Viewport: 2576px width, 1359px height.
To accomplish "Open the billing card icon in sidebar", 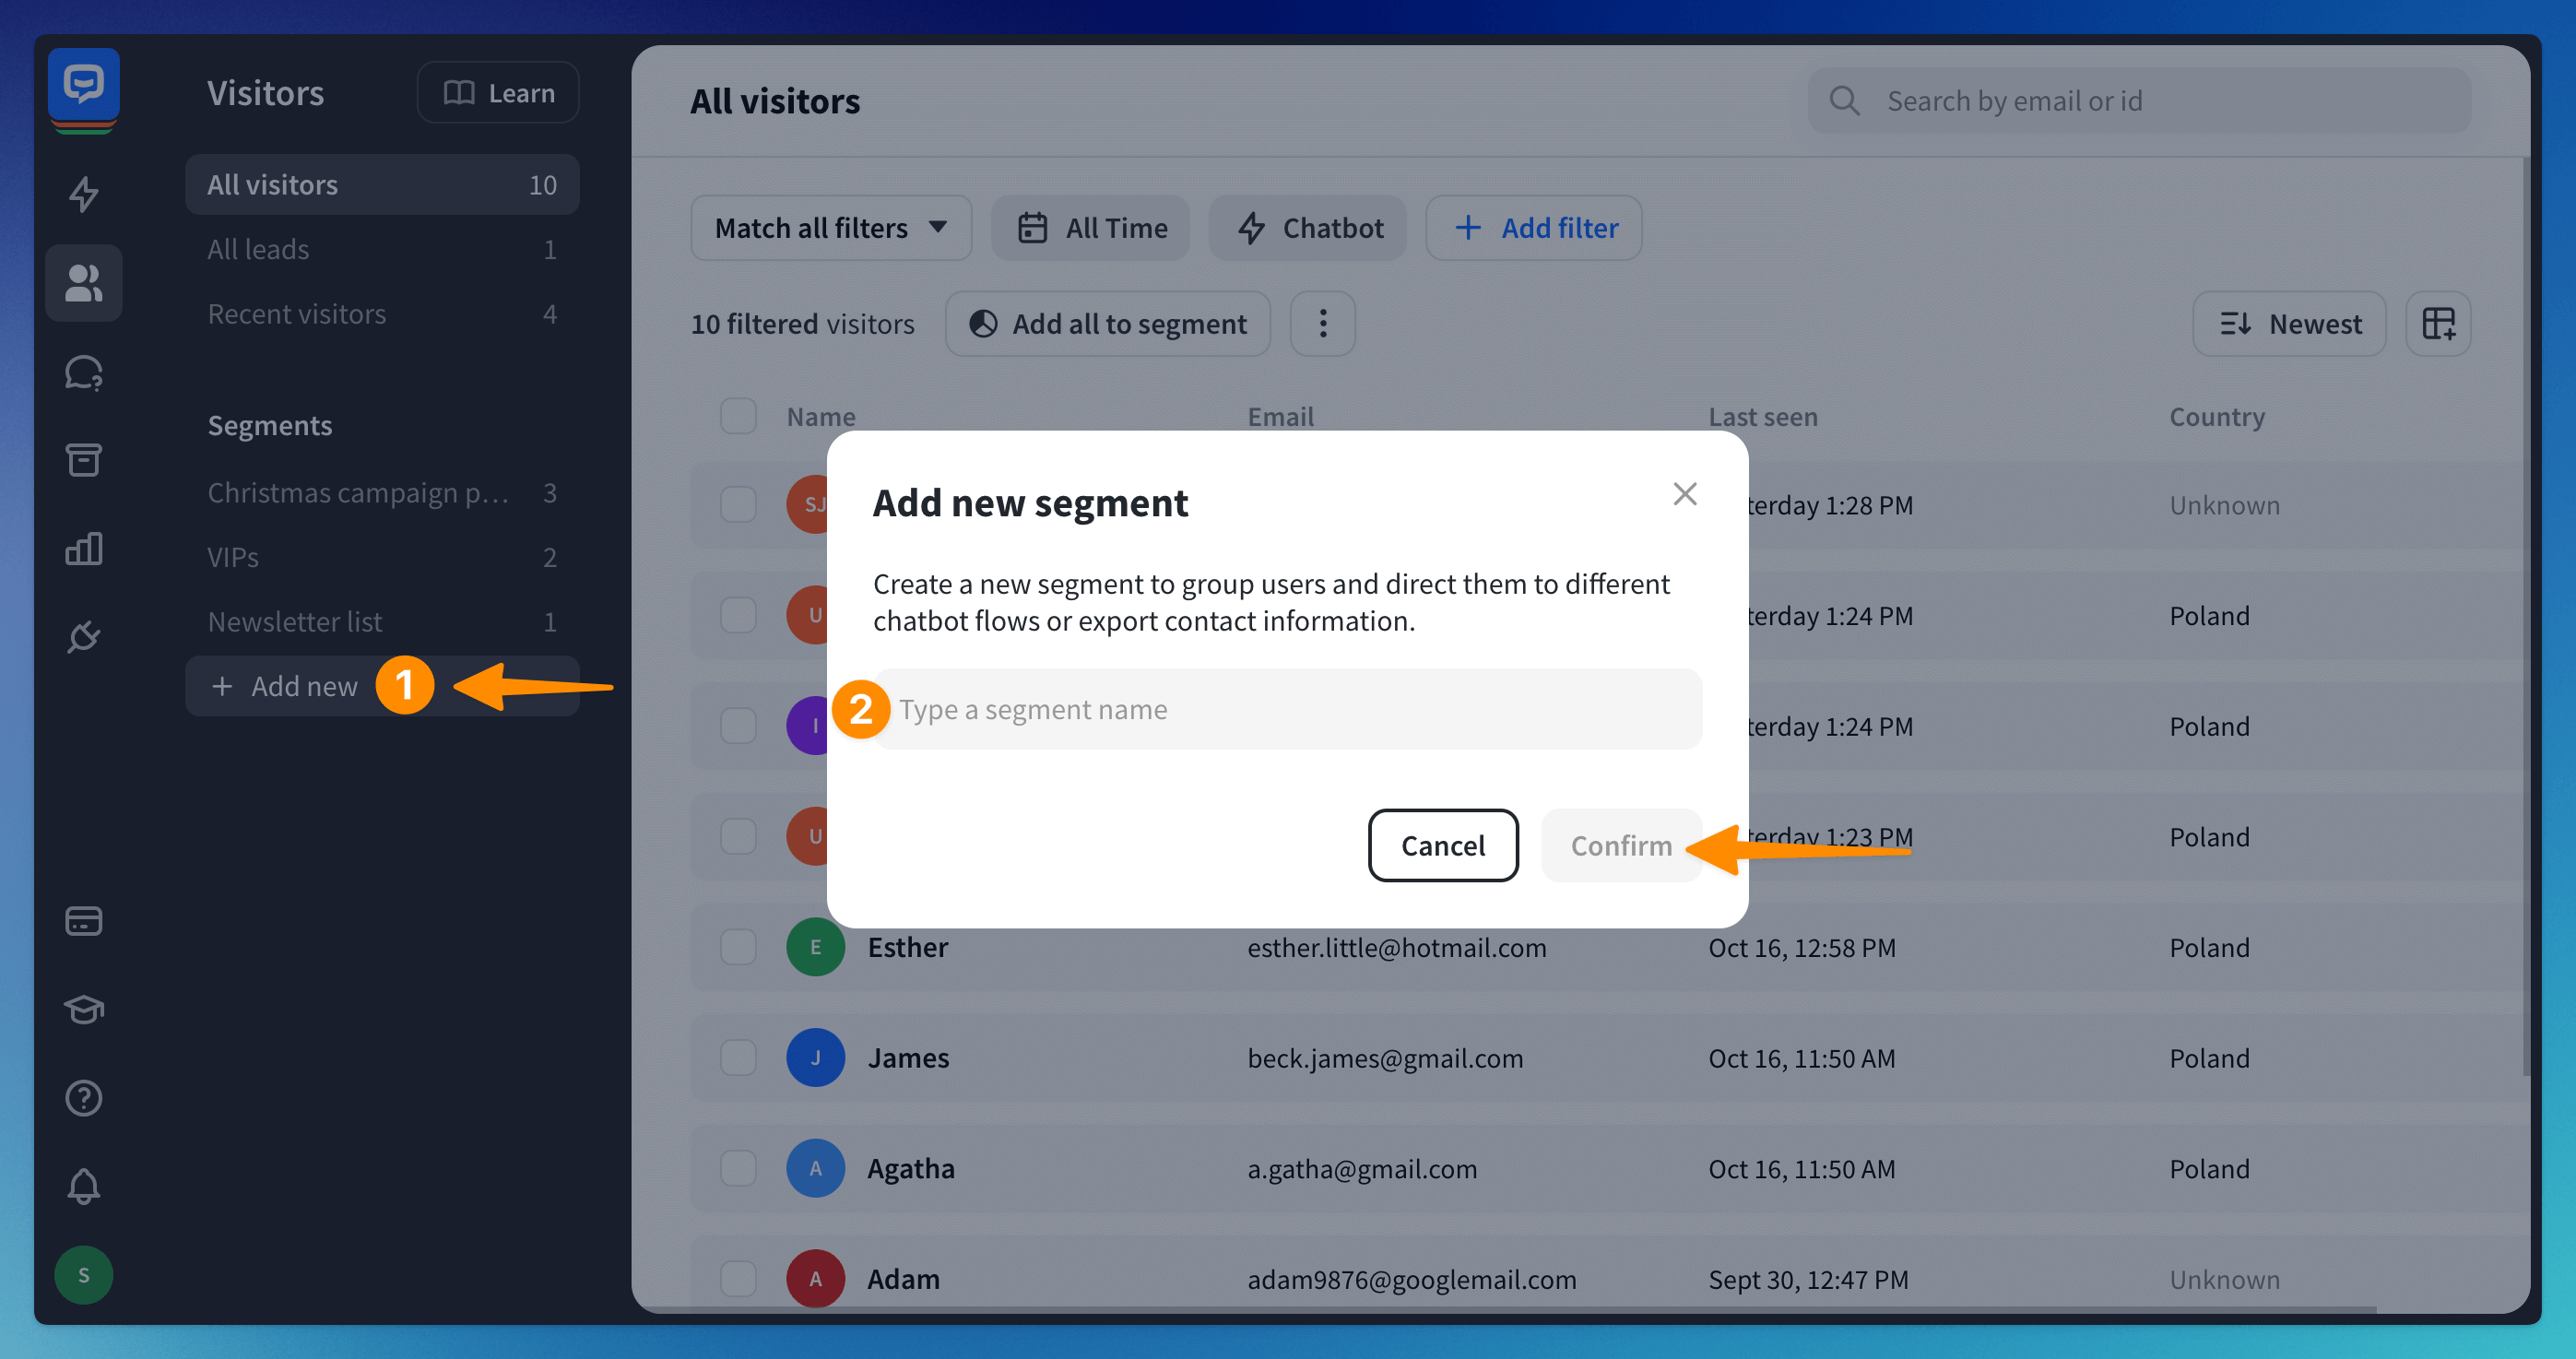I will click(84, 920).
